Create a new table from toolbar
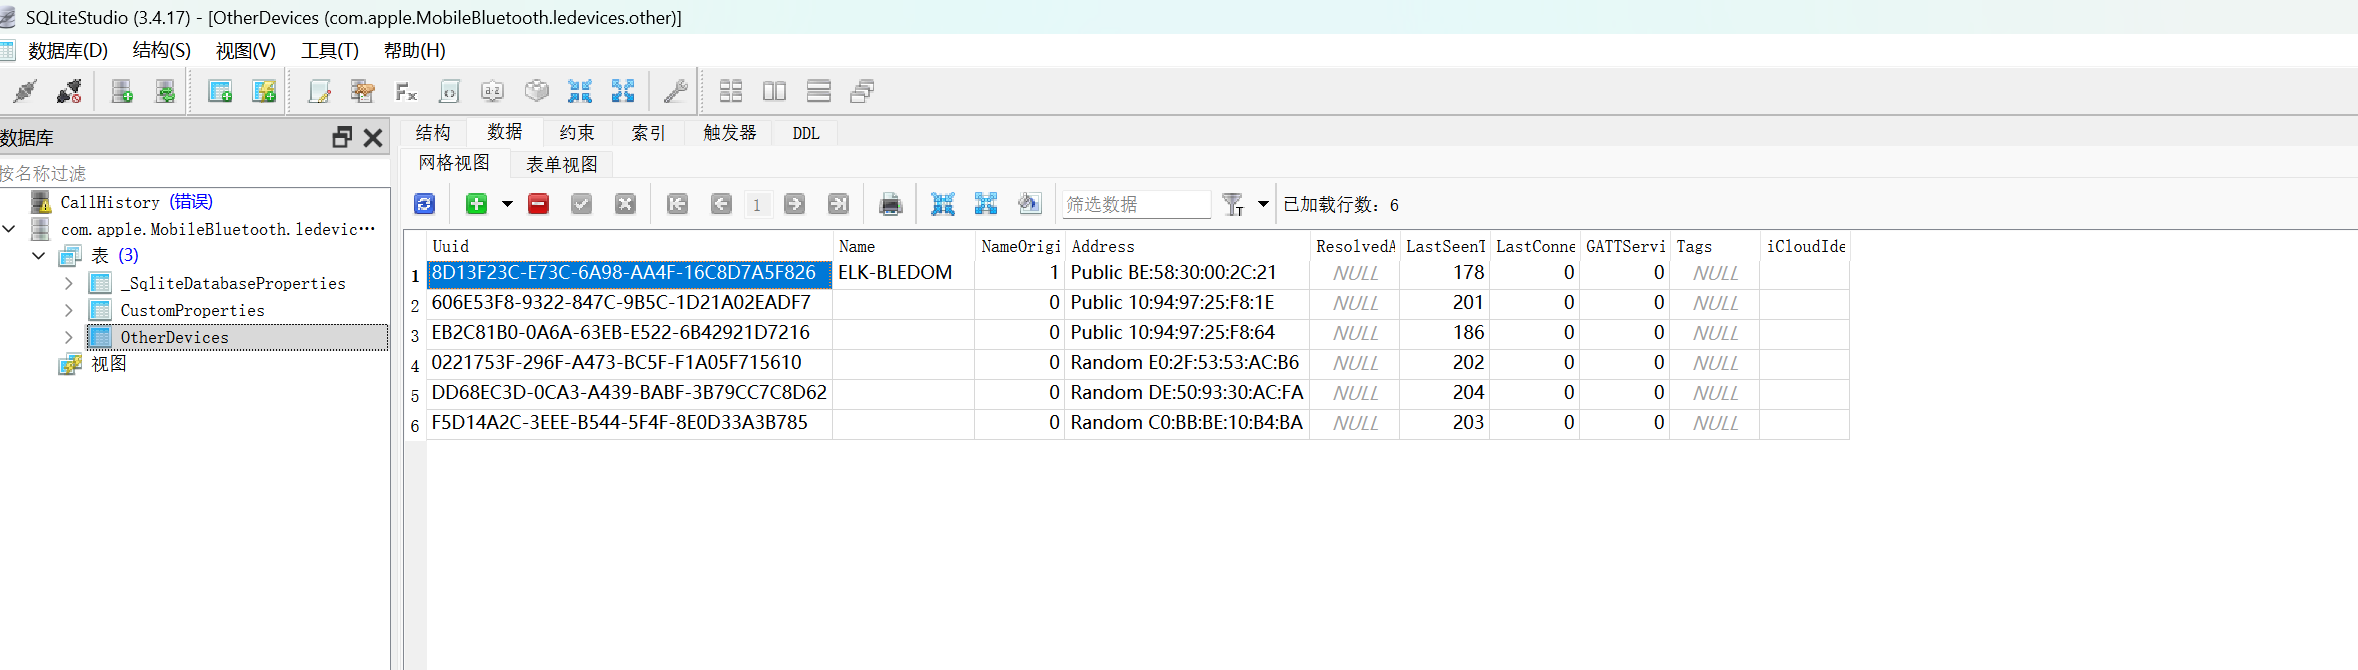The width and height of the screenshot is (2358, 670). tap(220, 92)
